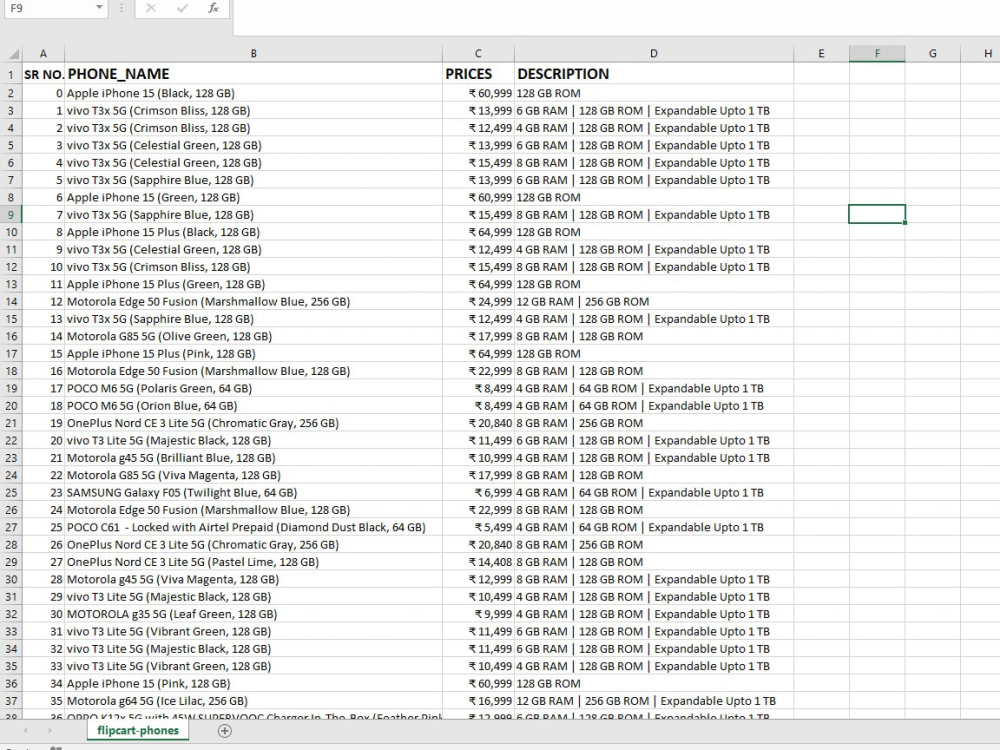Select row 37 header

point(11,701)
